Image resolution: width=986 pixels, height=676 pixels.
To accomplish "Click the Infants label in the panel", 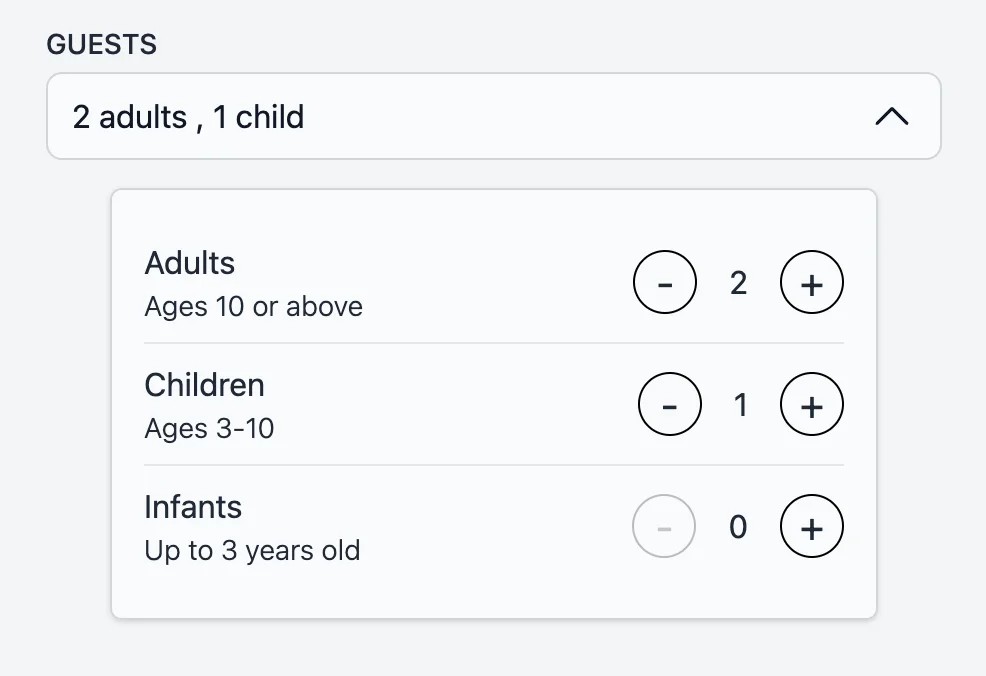I will coord(193,507).
